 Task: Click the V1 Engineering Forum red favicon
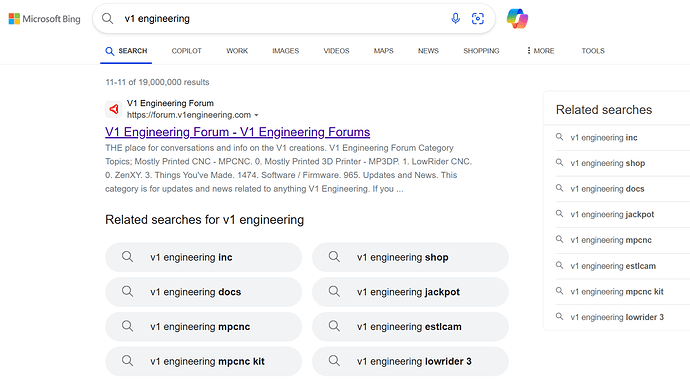point(114,109)
